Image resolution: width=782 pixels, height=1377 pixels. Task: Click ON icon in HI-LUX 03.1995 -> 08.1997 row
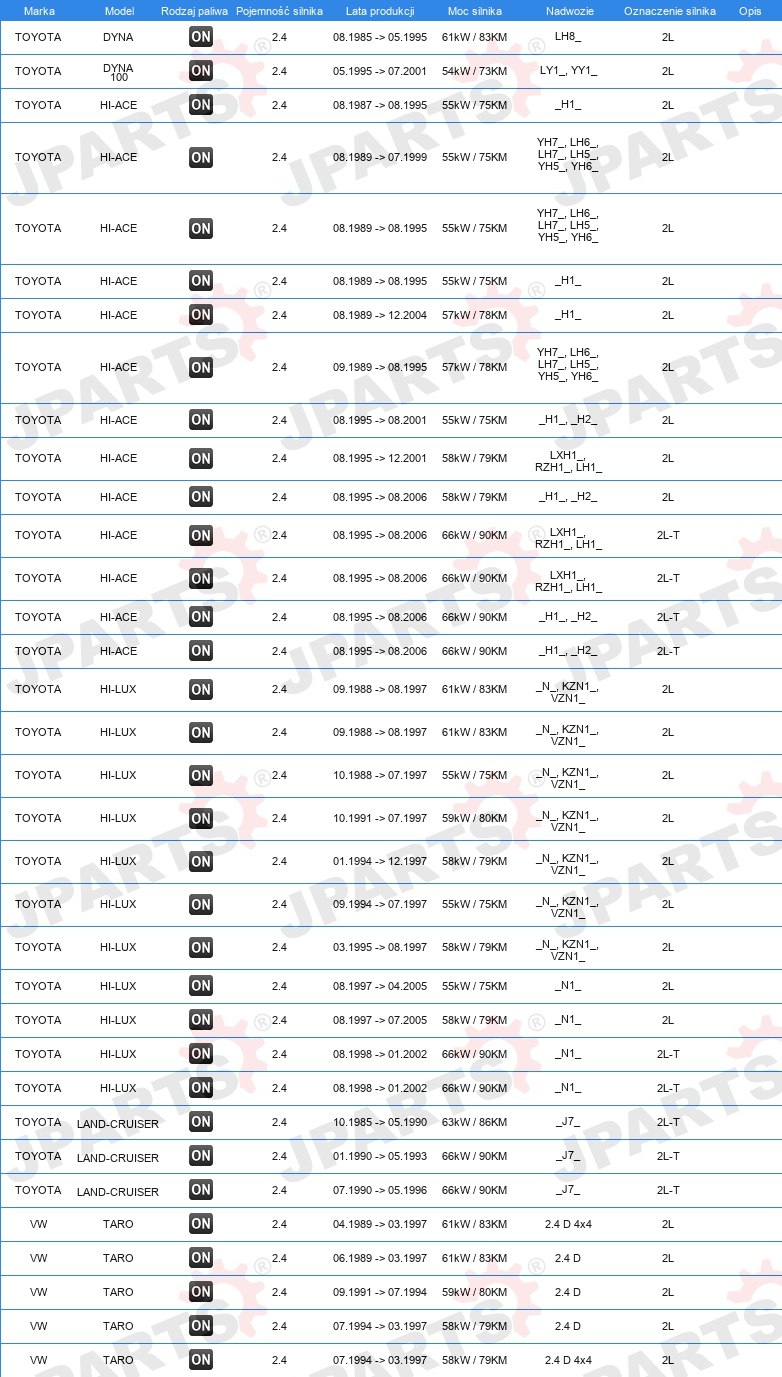(x=201, y=947)
